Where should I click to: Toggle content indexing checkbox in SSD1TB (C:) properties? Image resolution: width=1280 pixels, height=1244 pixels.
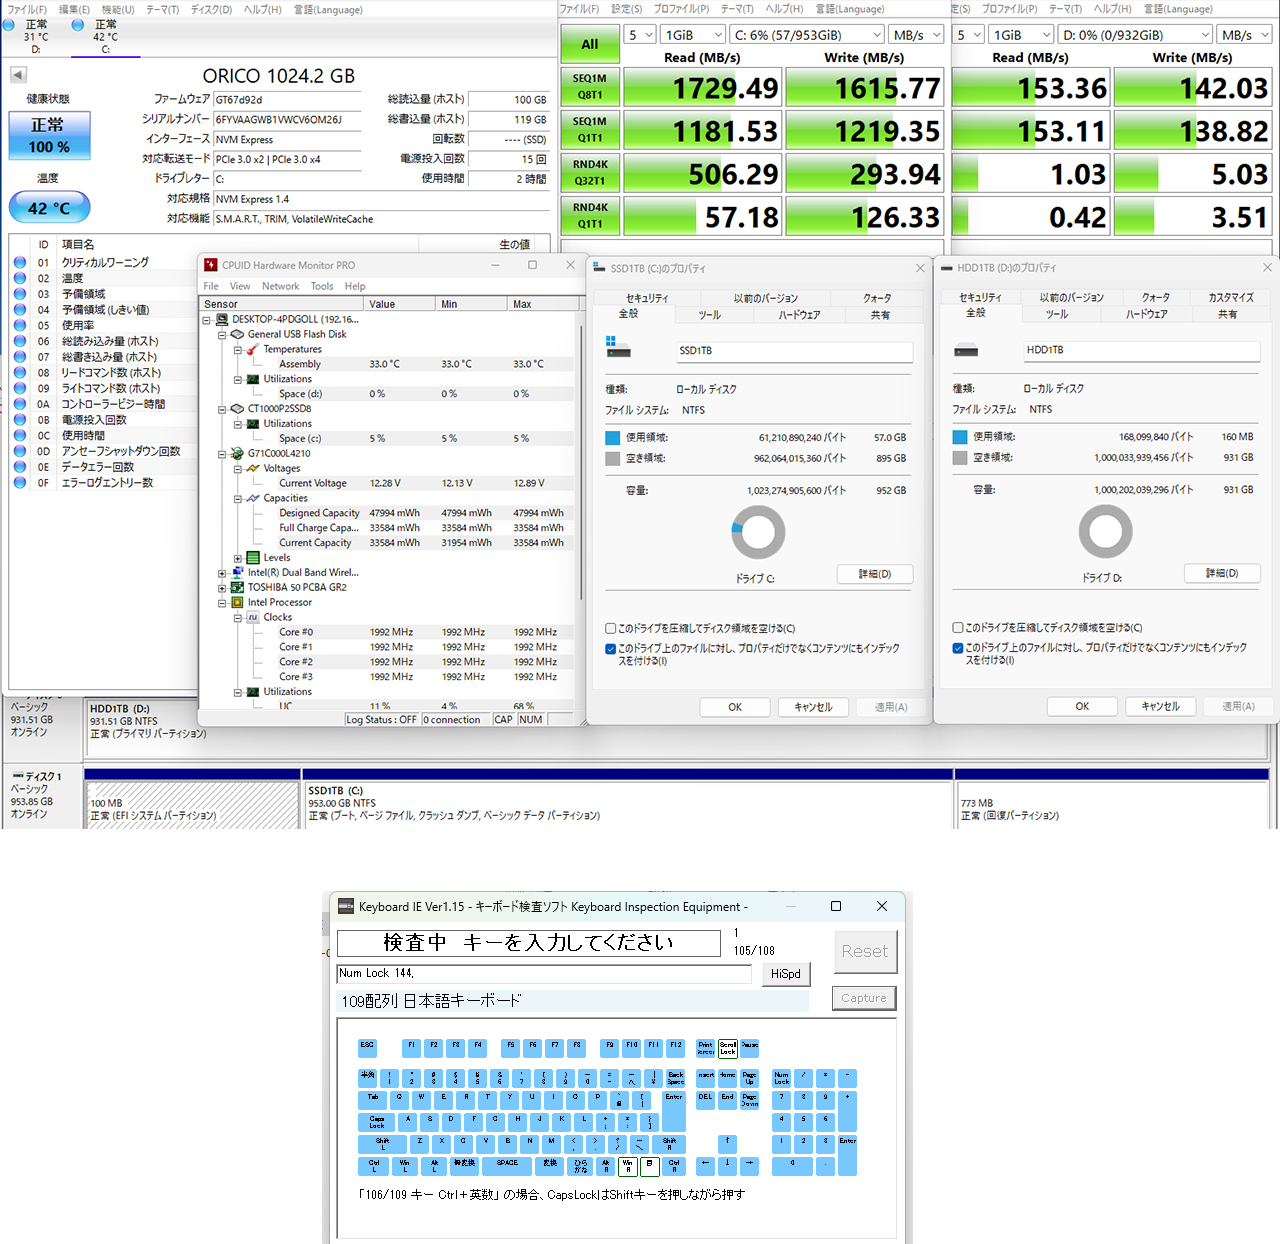point(610,649)
